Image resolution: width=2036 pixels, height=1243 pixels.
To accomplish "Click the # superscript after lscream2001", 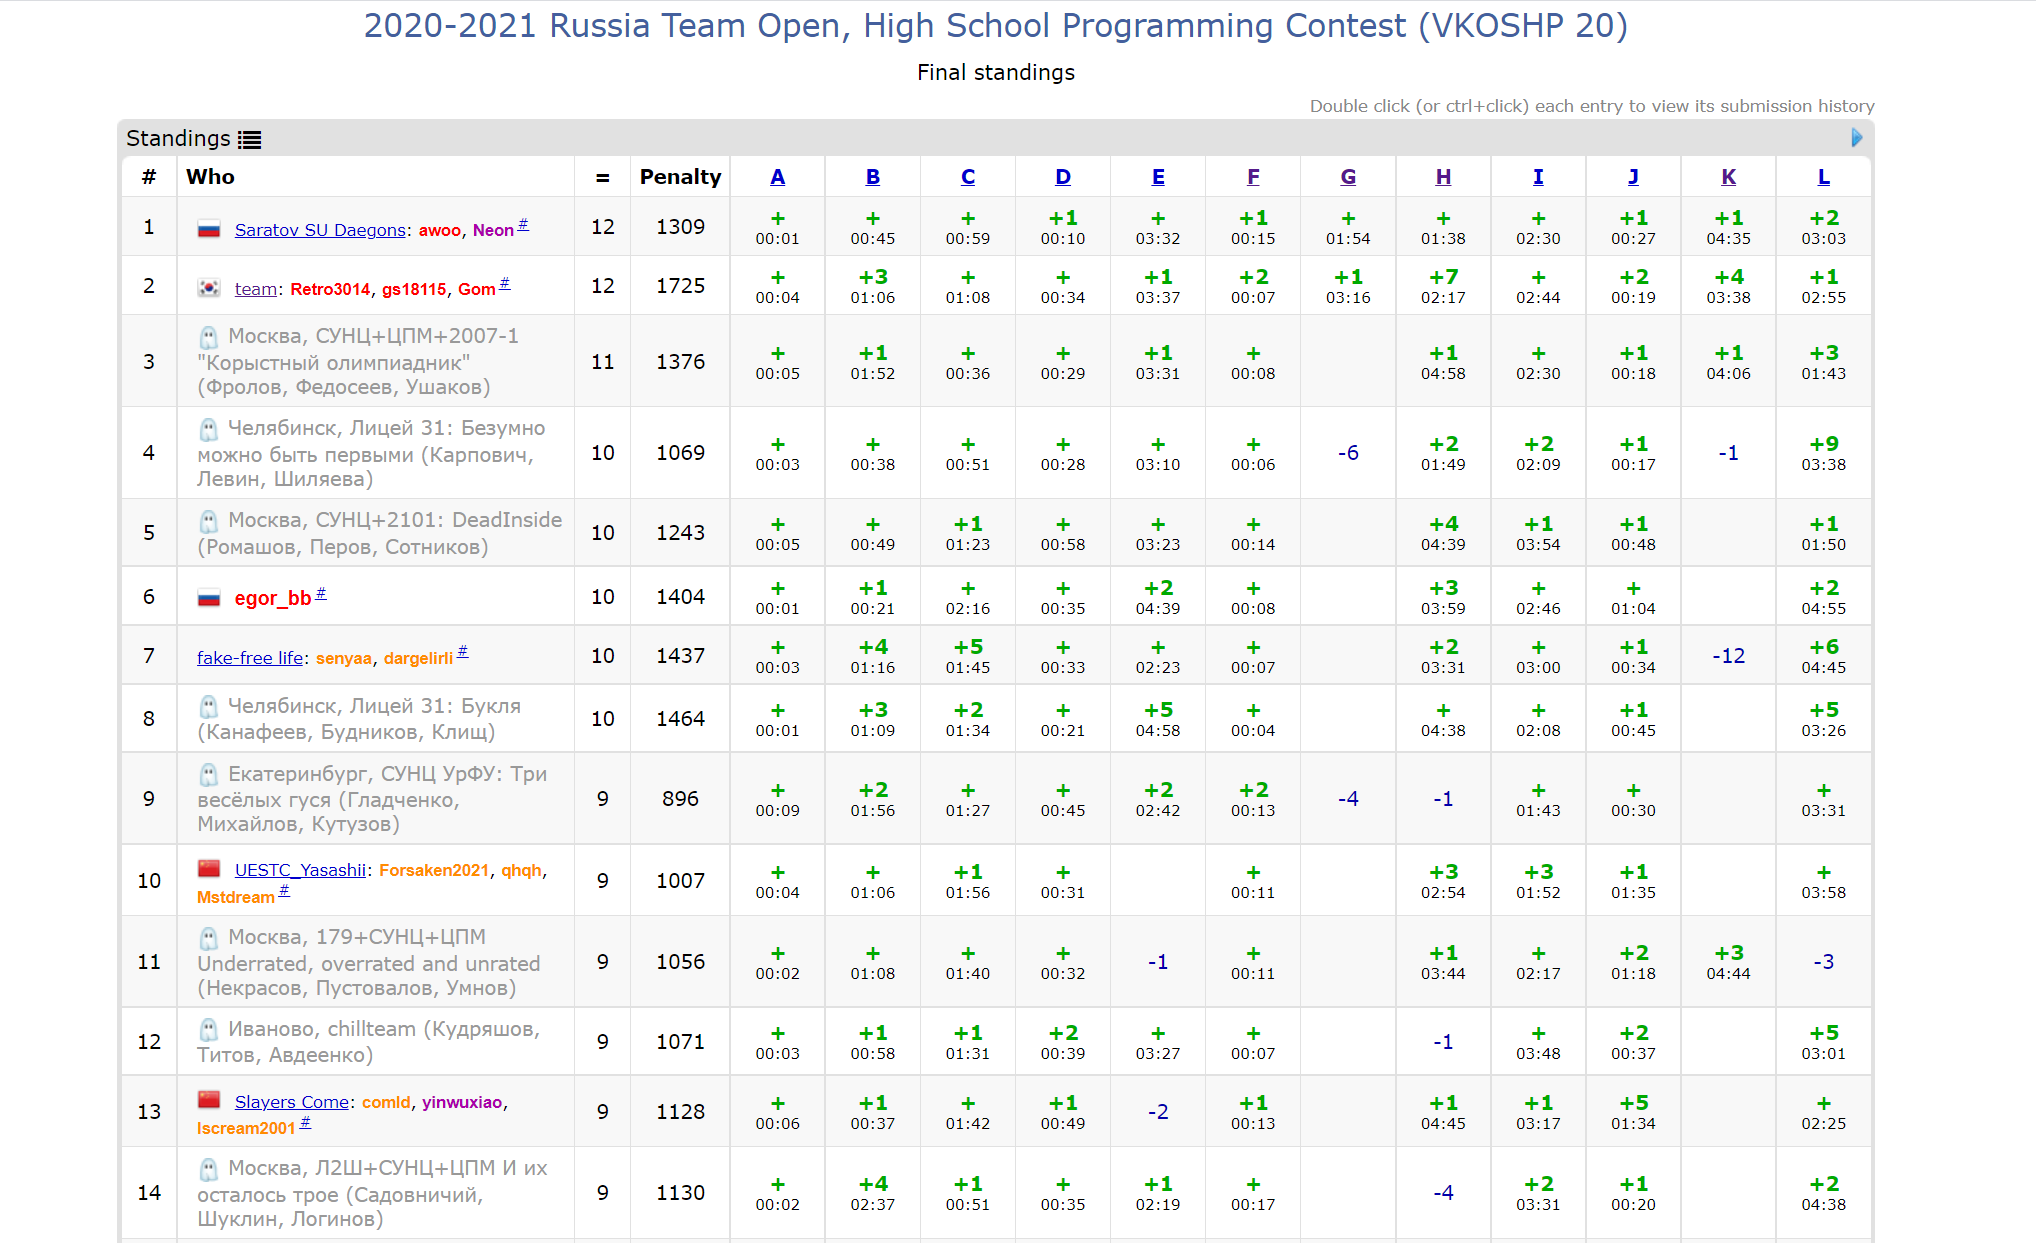I will pyautogui.click(x=305, y=1122).
